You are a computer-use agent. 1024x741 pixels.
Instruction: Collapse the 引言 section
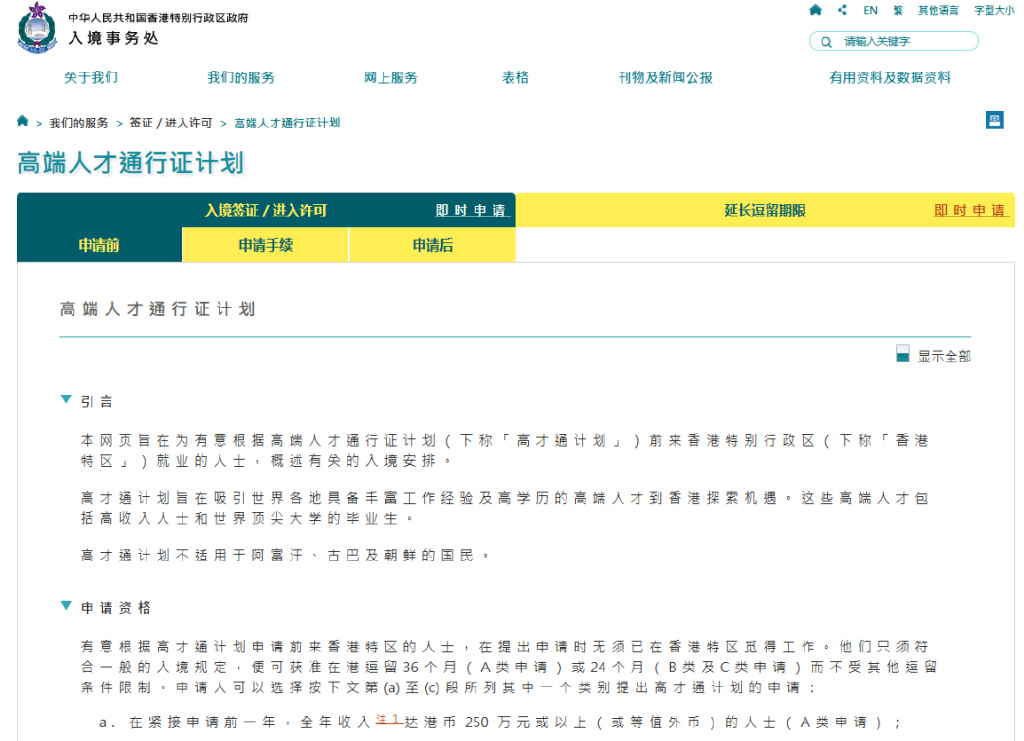pos(66,401)
